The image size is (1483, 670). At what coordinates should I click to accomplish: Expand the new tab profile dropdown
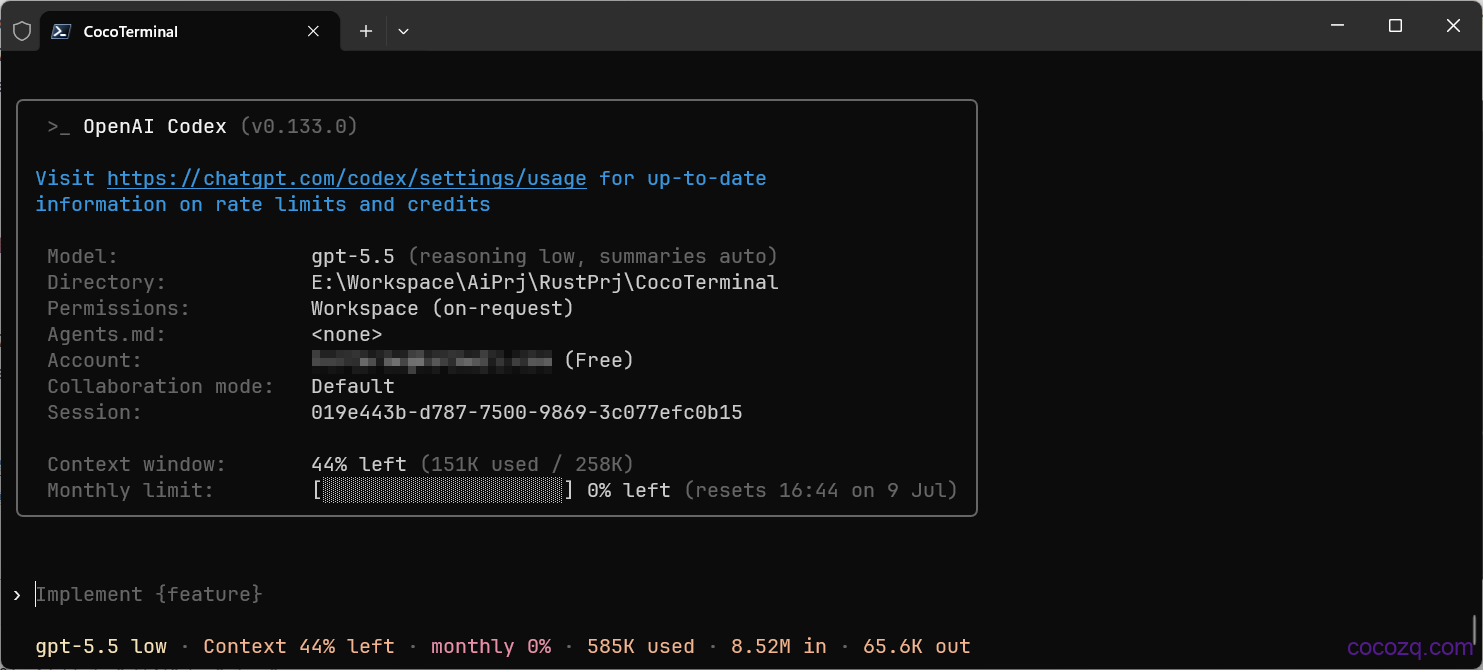[403, 31]
